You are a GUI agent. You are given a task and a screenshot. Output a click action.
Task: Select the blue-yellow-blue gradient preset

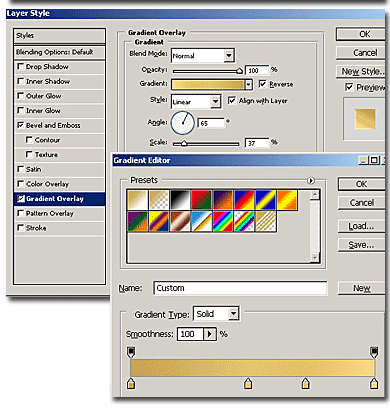click(265, 200)
